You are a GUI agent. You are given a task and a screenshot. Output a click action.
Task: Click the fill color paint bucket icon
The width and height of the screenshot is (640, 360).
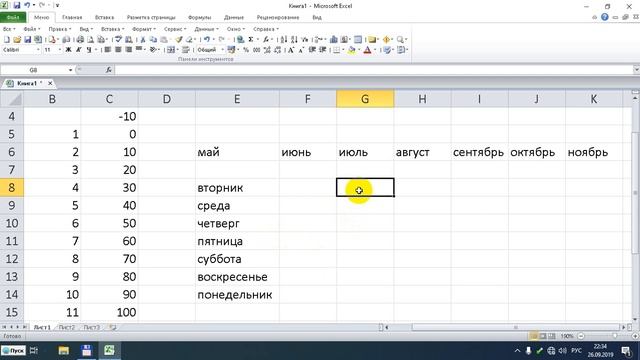click(x=351, y=50)
